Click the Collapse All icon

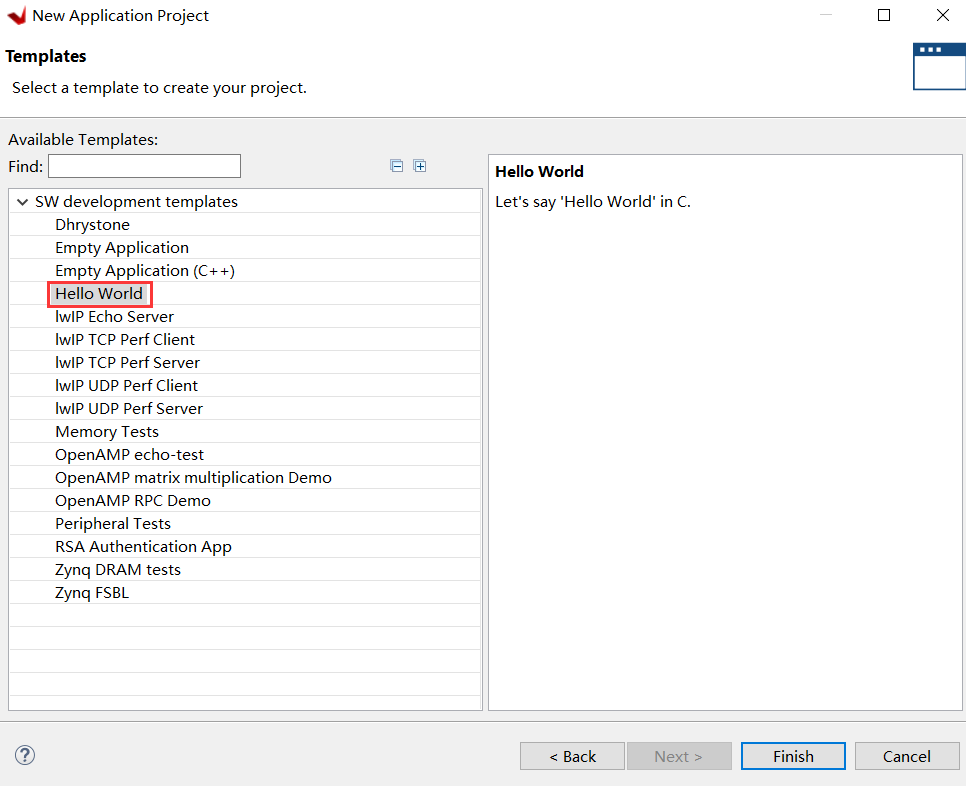397,166
